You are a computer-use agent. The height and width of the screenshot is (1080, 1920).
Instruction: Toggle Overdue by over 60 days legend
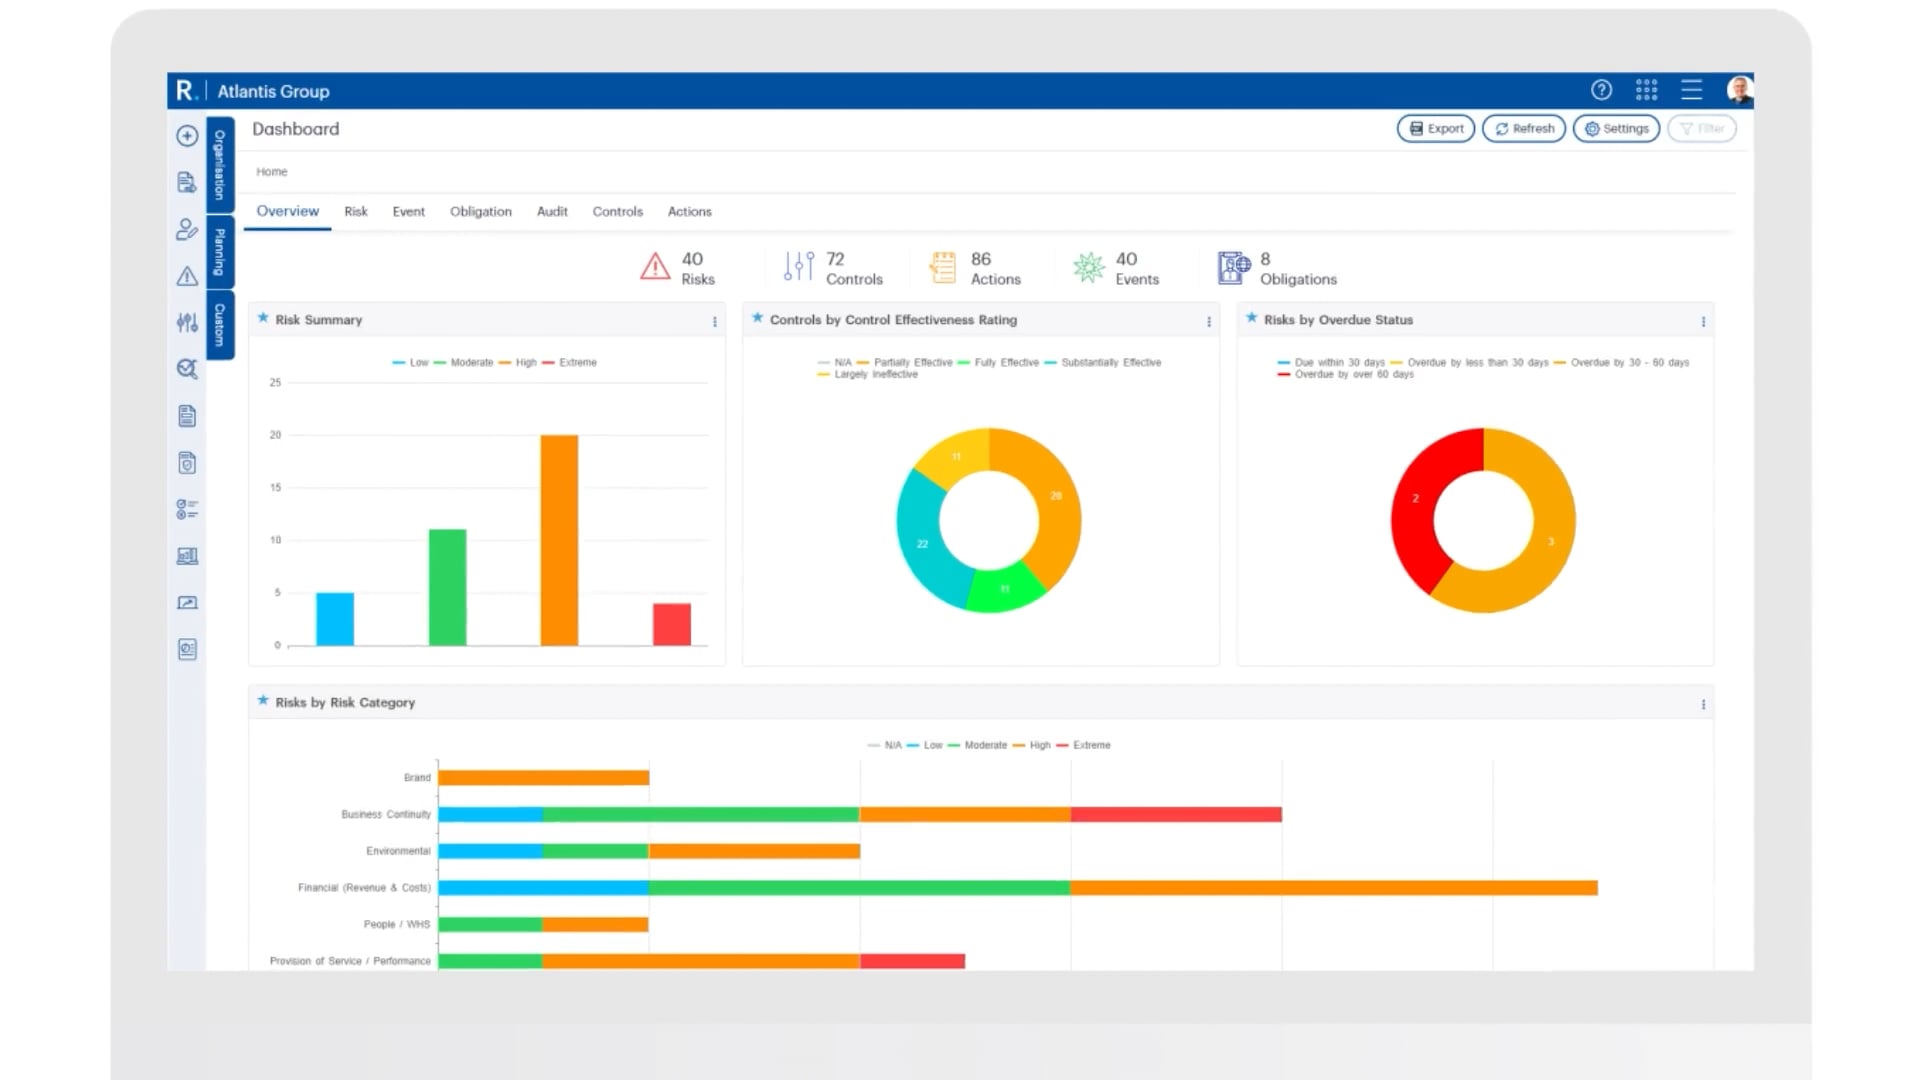[1353, 375]
